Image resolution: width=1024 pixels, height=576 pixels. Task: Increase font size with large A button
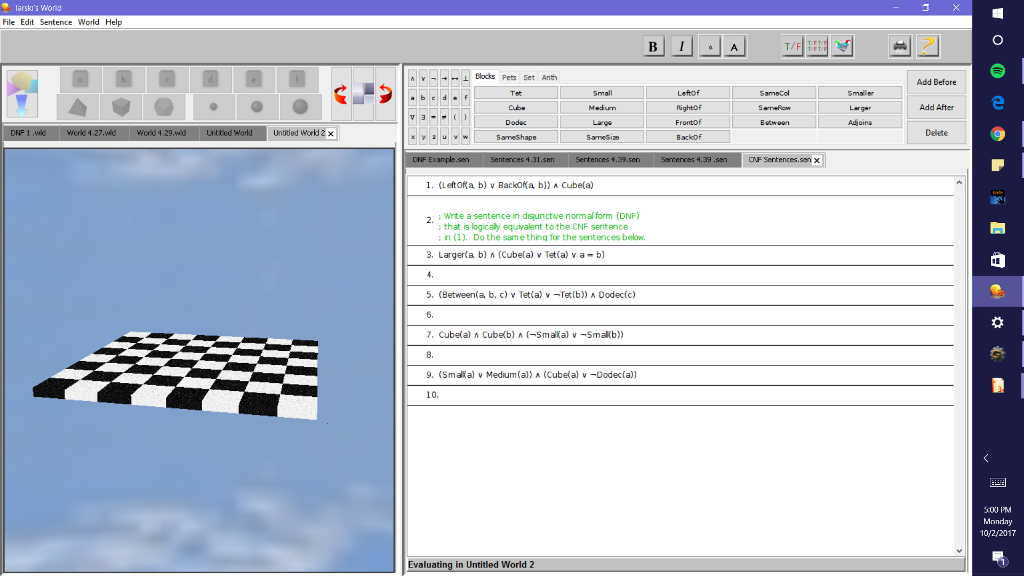point(734,46)
